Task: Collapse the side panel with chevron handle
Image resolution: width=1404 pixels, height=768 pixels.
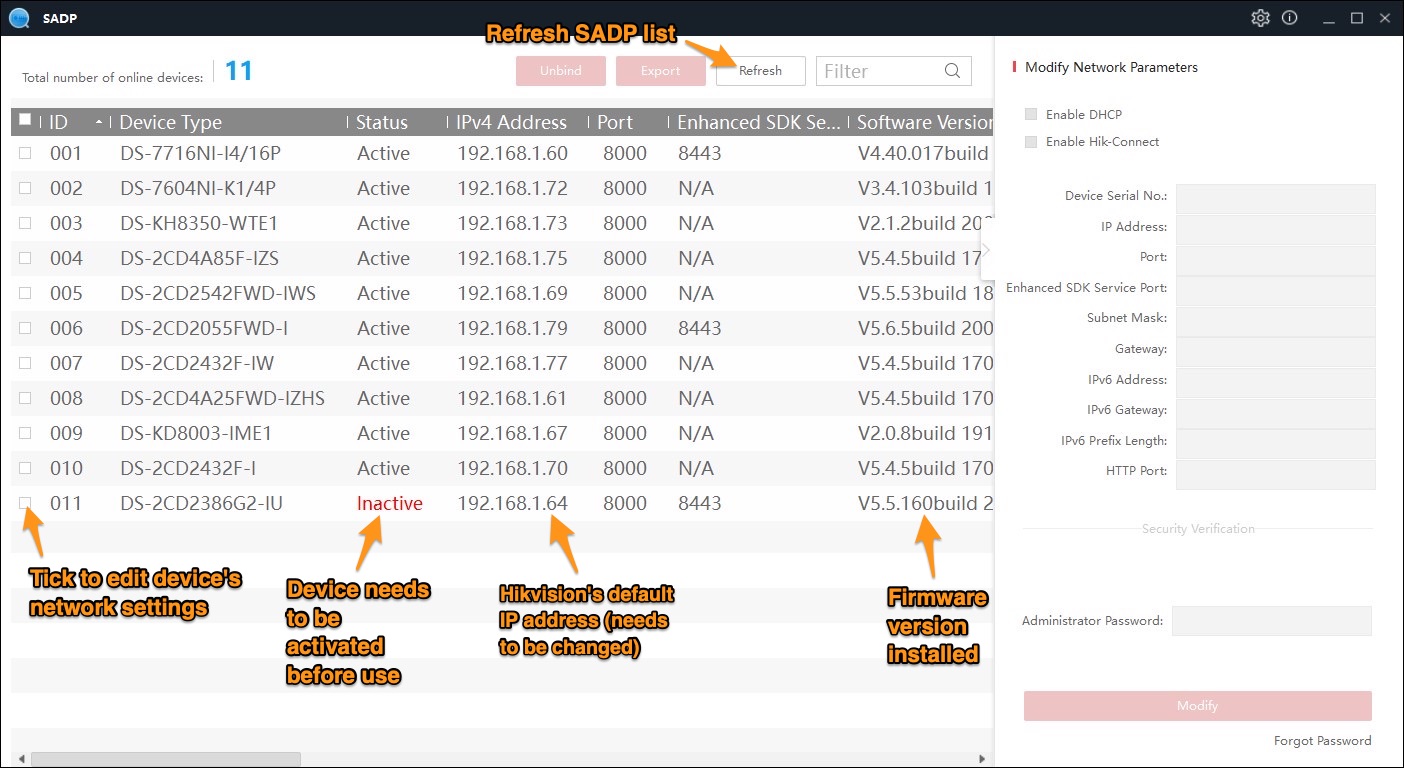Action: click(986, 251)
